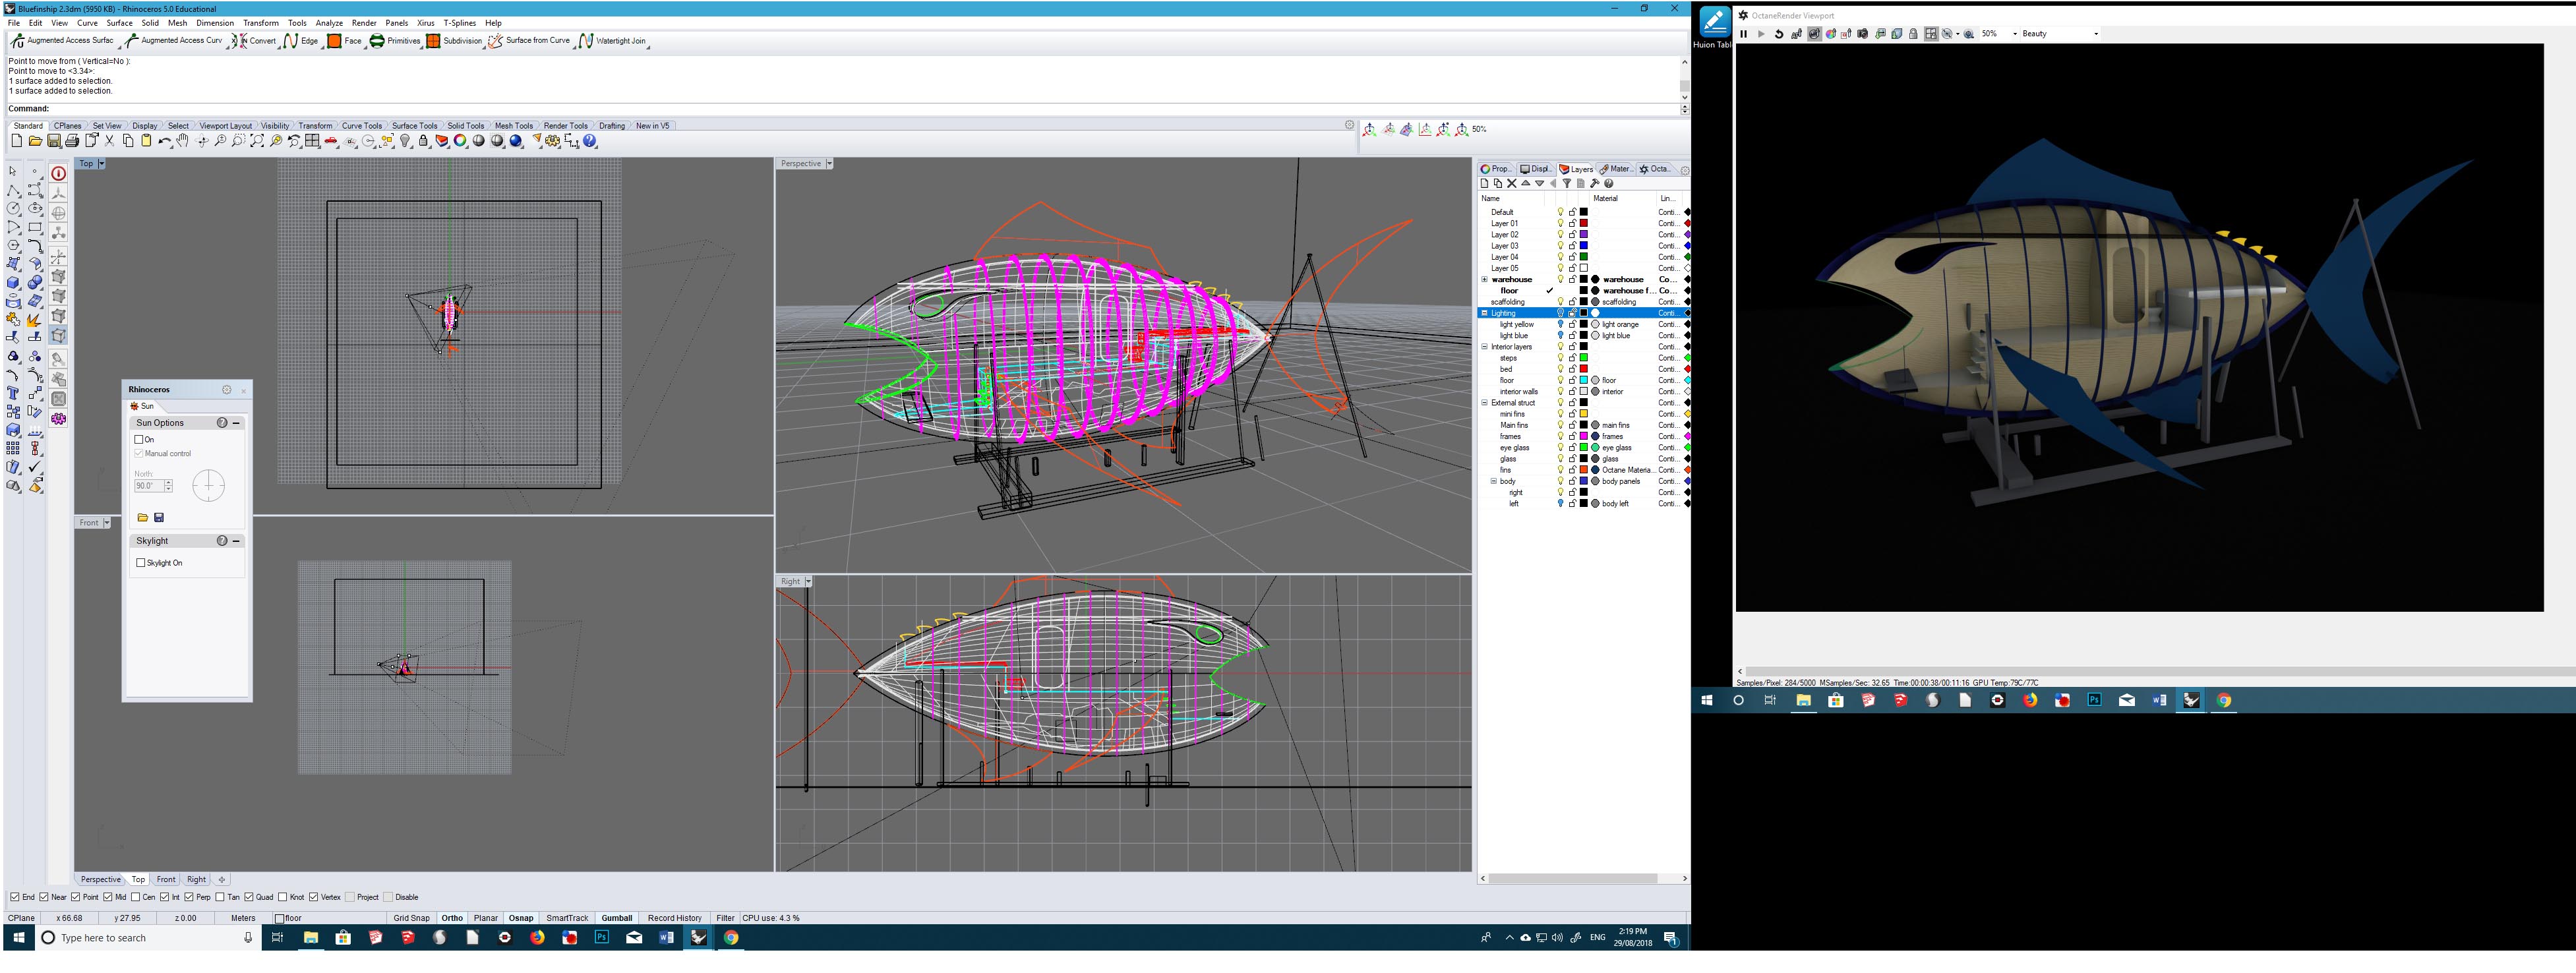Toggle the Ortho status bar button
This screenshot has width=2576, height=973.
(x=452, y=919)
